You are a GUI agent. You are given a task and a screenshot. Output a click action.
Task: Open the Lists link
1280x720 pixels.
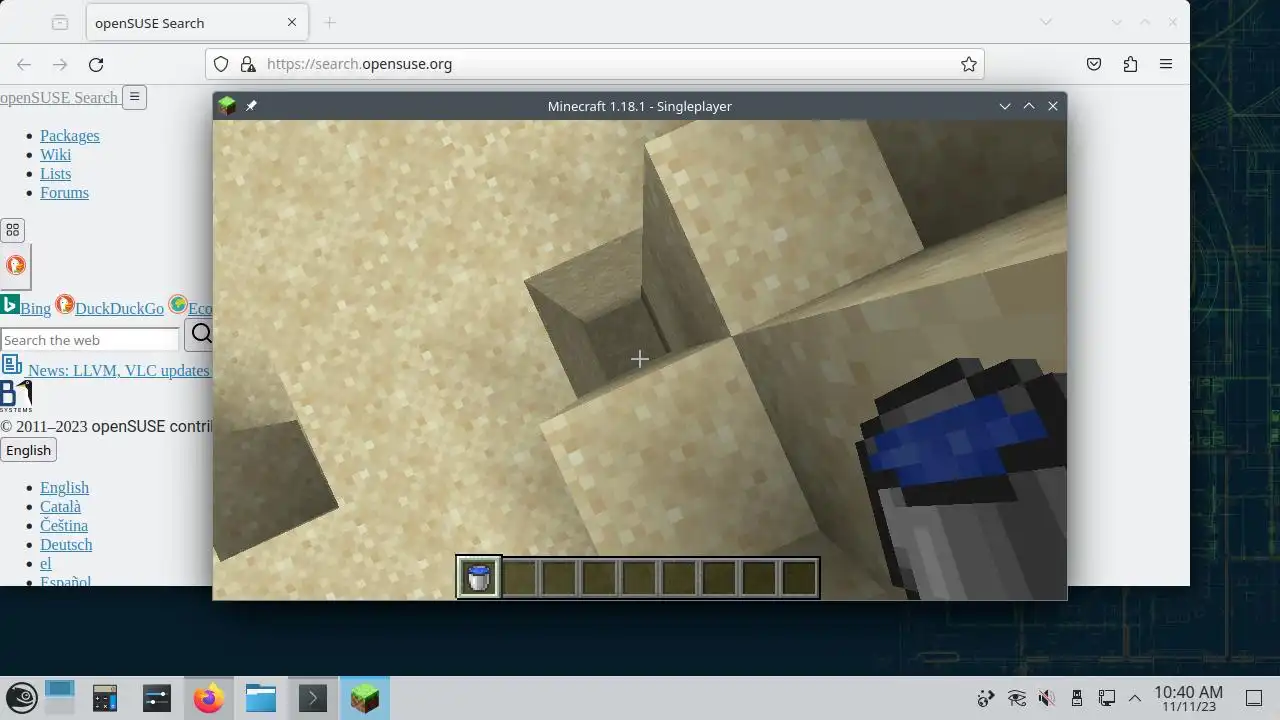(55, 174)
